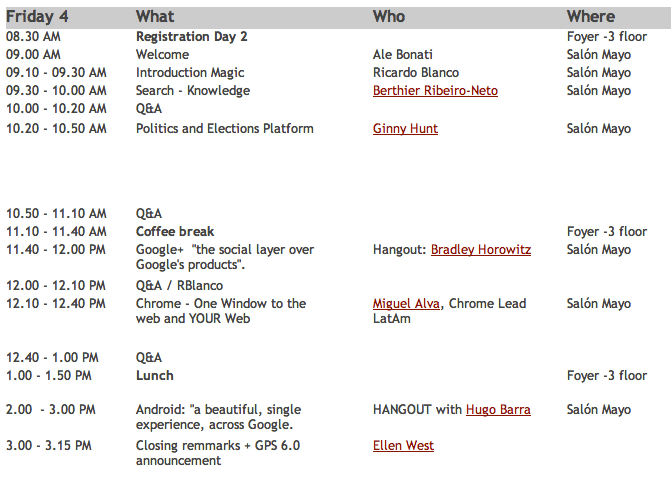
Task: Follow the Miguel Alva link
Action: 406,304
